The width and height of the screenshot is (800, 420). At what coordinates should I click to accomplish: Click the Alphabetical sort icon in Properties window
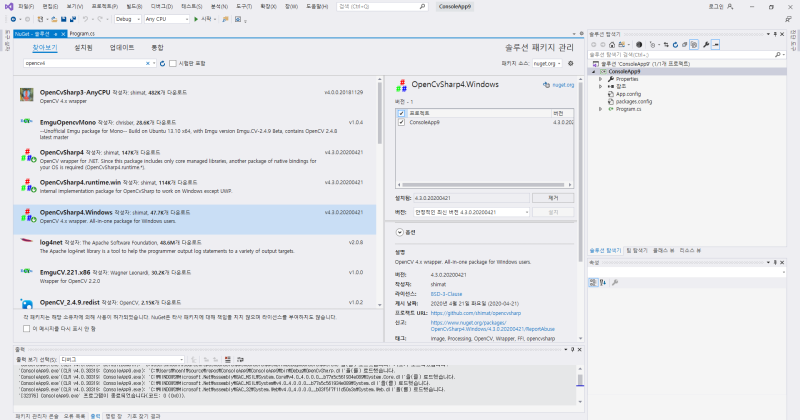pyautogui.click(x=603, y=282)
